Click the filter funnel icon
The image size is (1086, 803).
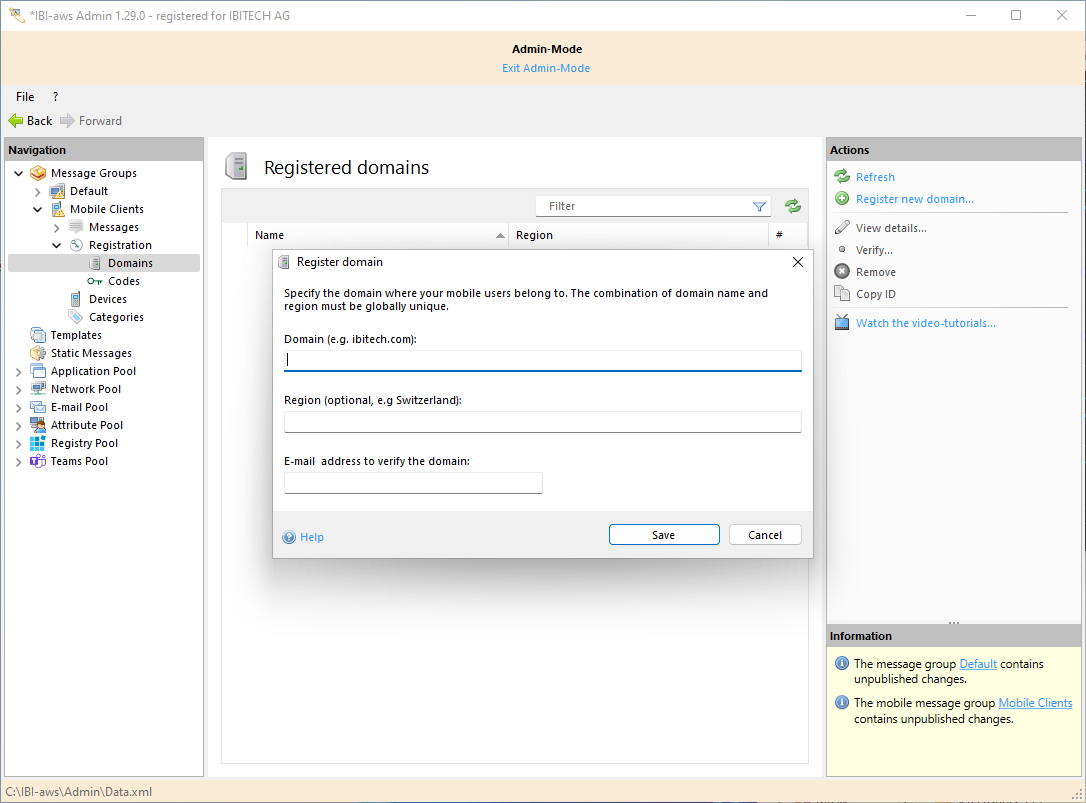coord(759,207)
